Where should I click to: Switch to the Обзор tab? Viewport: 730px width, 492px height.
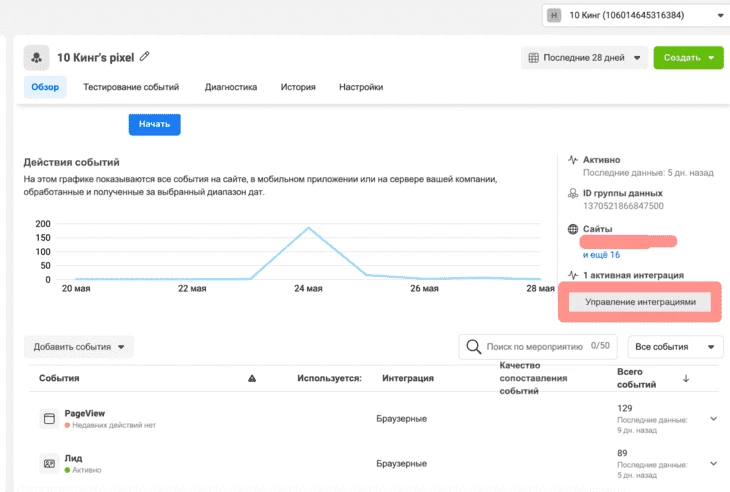[x=45, y=87]
